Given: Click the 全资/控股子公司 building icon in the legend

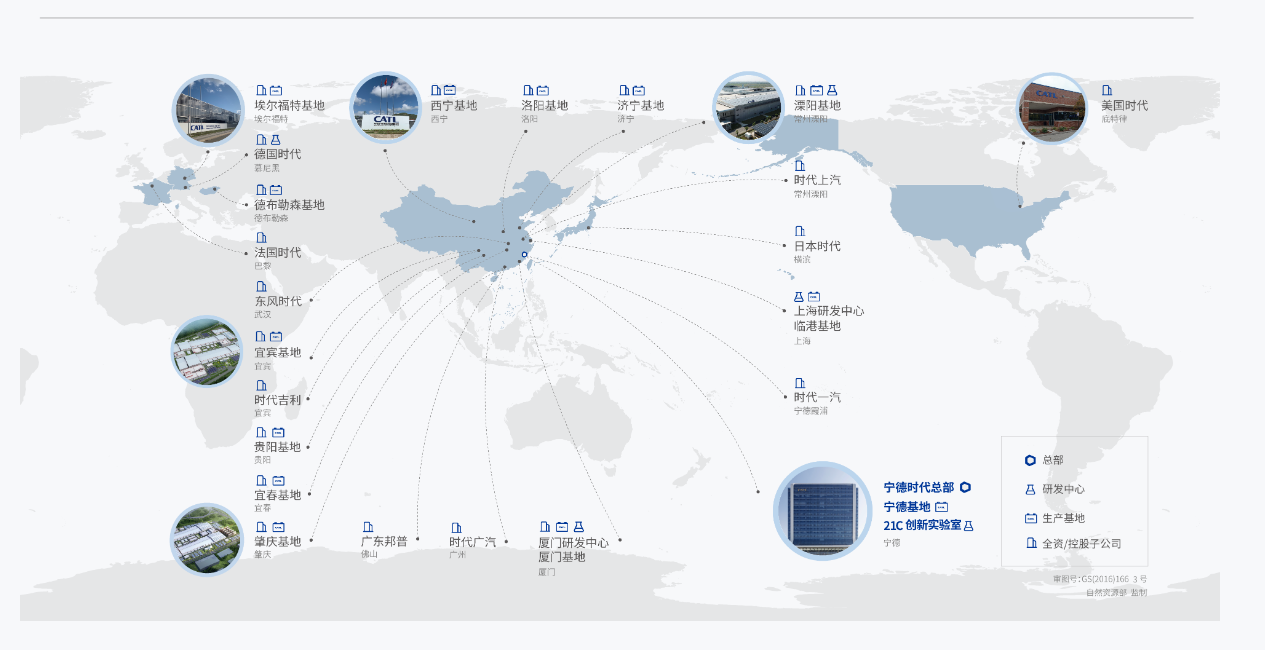Looking at the screenshot, I should pyautogui.click(x=1031, y=543).
